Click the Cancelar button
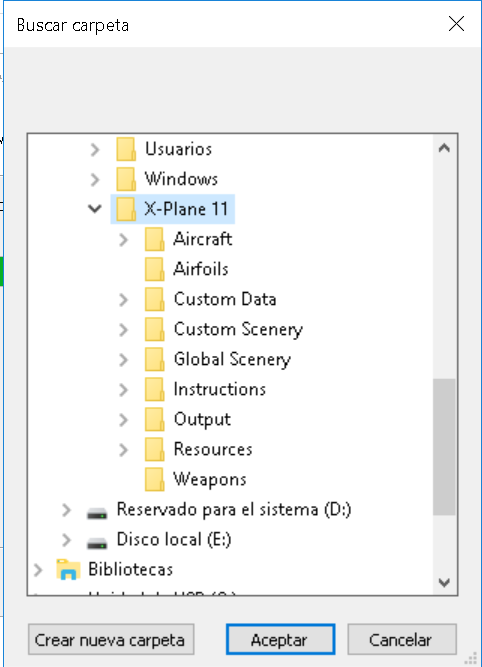The image size is (482, 667). pyautogui.click(x=402, y=639)
